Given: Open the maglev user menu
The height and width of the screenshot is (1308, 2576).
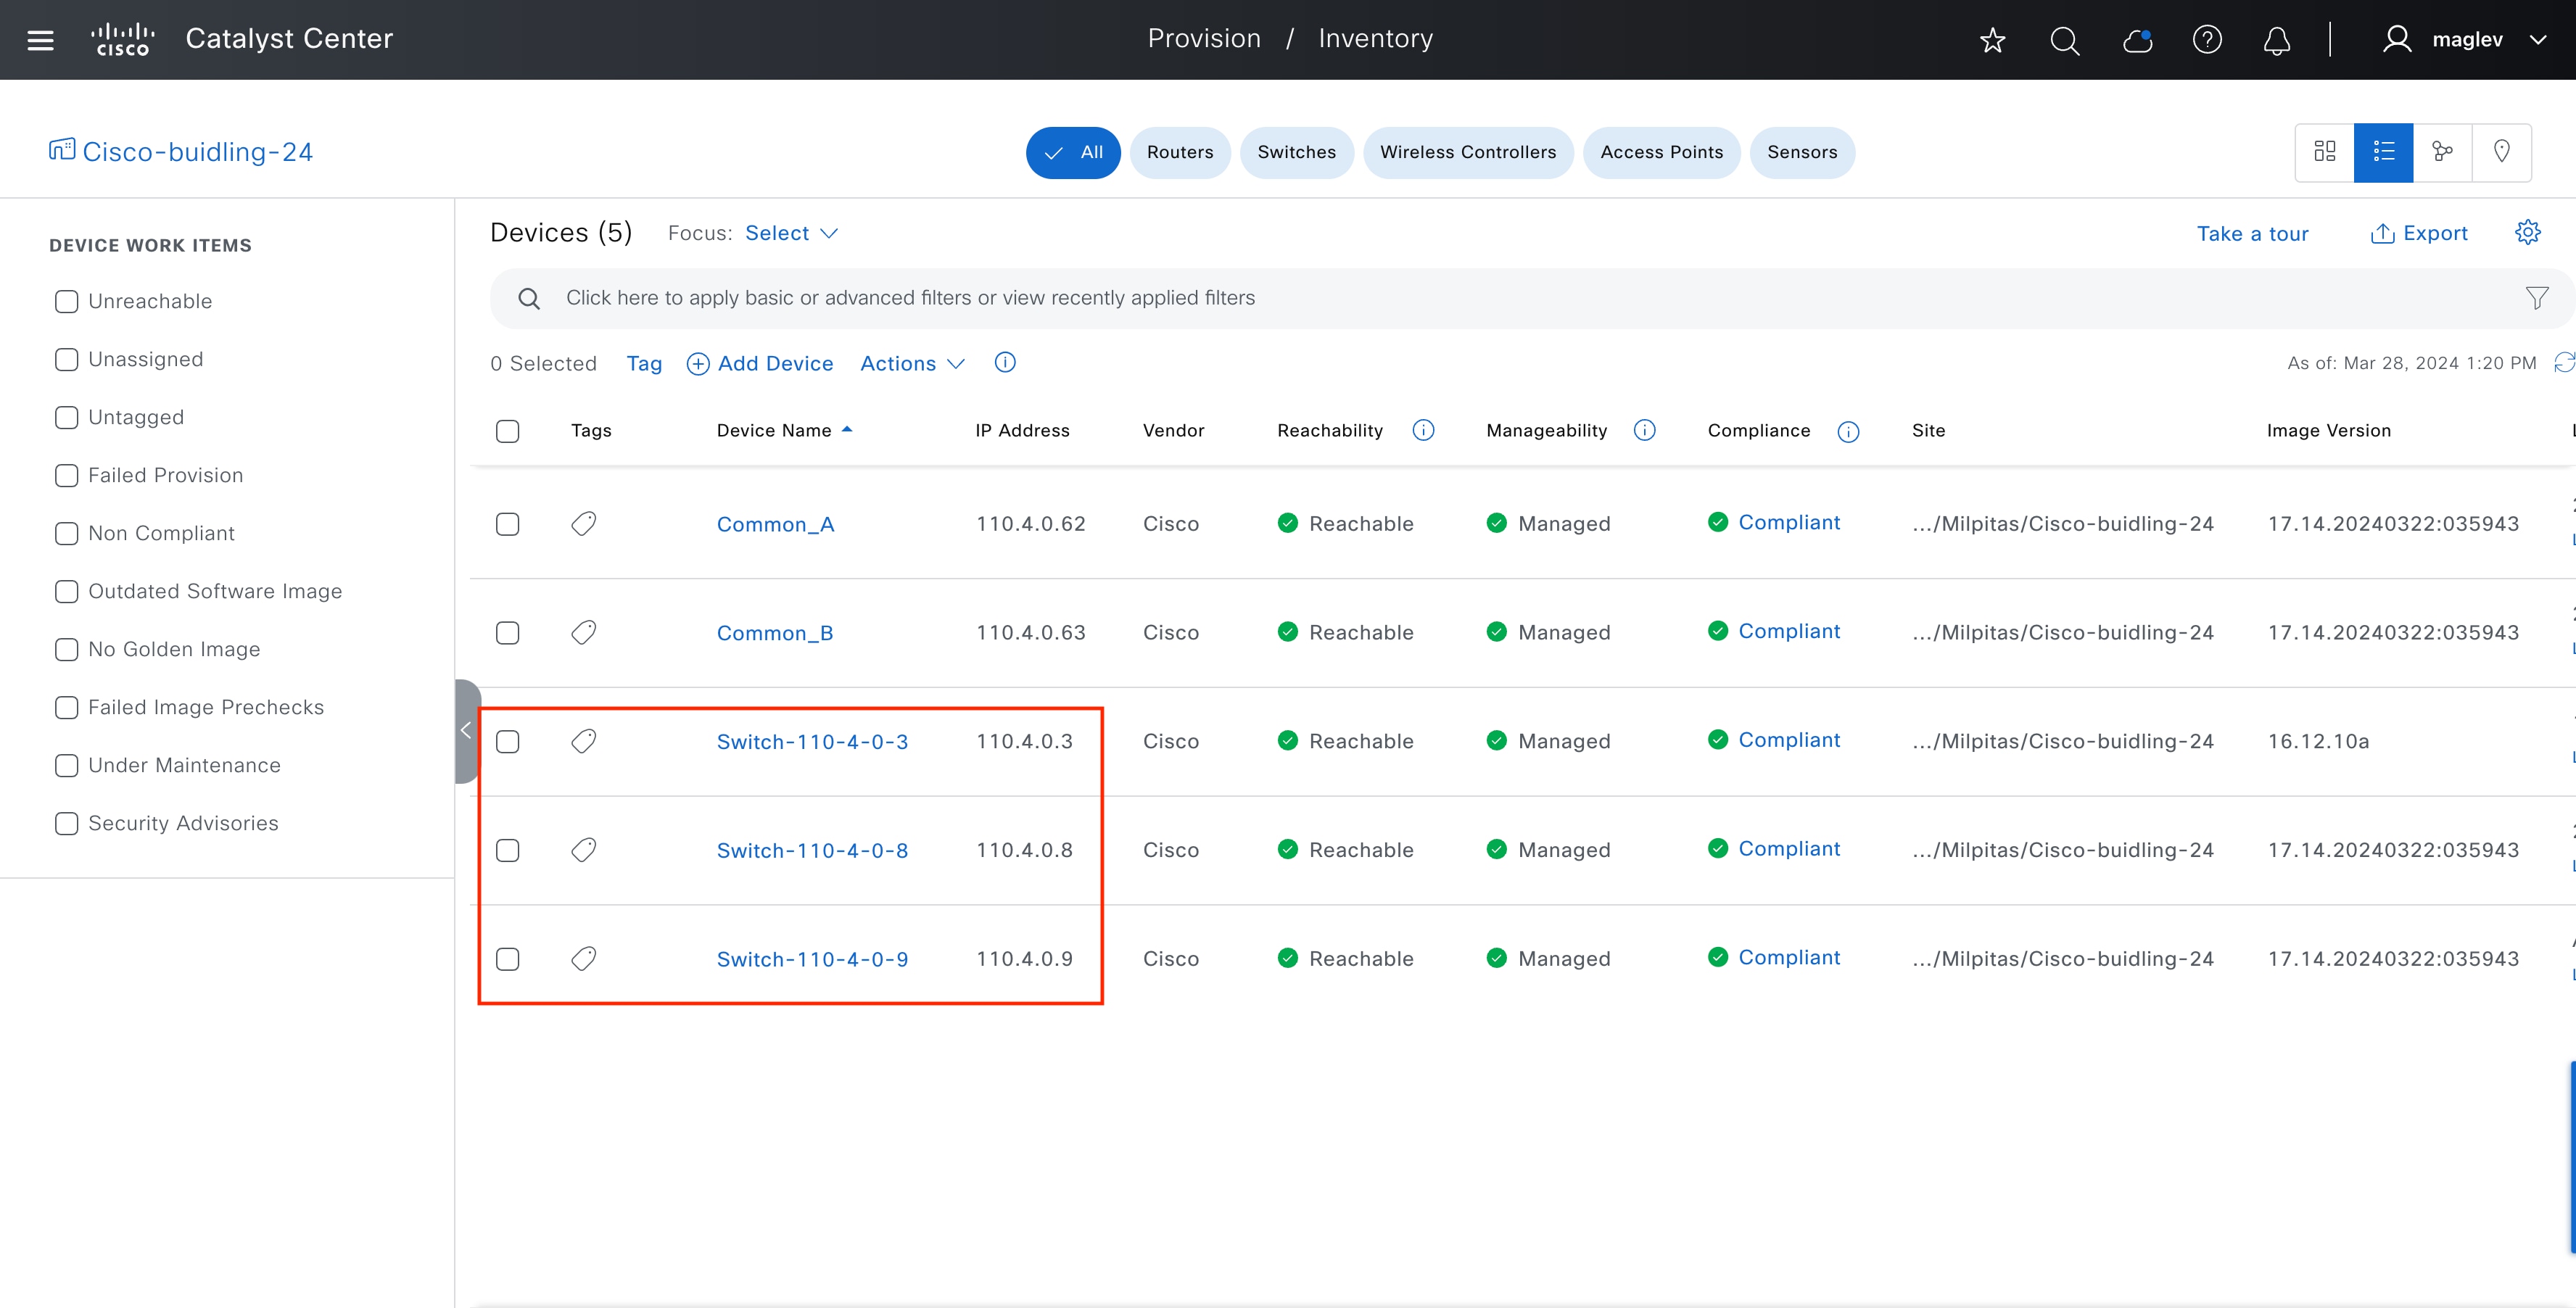Looking at the screenshot, I should (2466, 40).
